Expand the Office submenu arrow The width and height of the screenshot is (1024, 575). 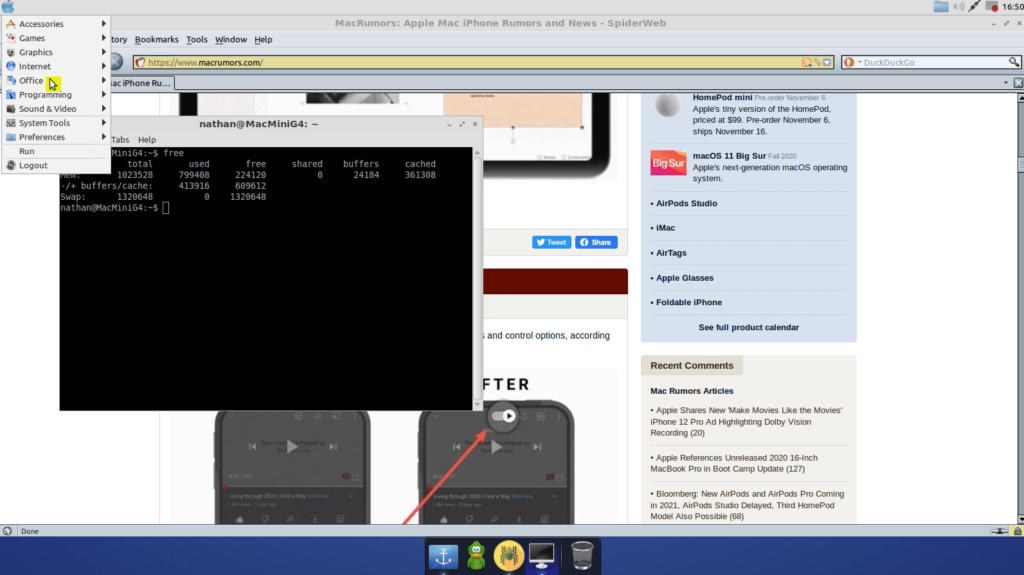coord(104,80)
